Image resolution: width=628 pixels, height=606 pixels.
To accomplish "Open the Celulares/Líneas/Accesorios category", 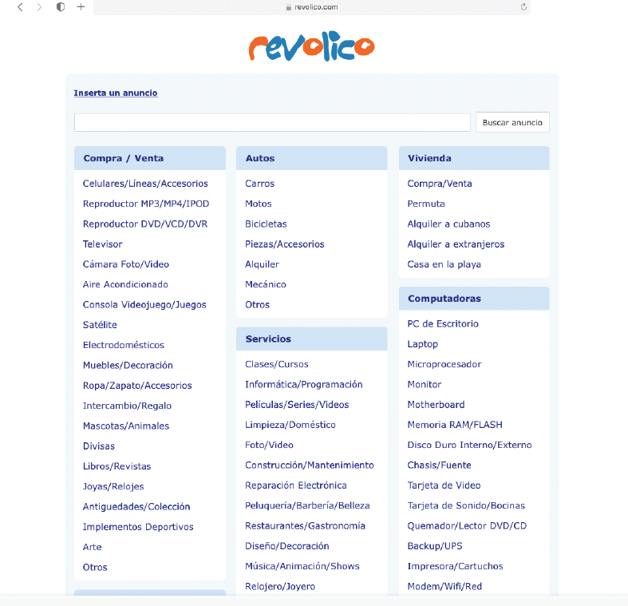I will point(145,184).
